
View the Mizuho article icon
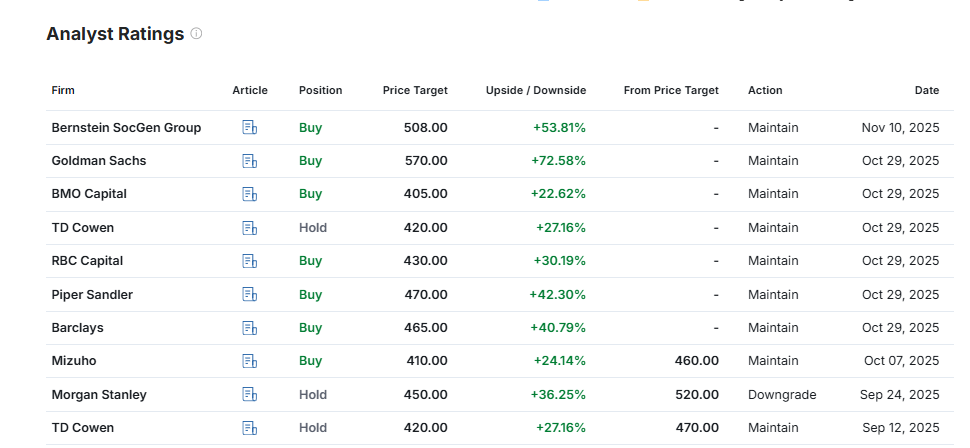[250, 361]
